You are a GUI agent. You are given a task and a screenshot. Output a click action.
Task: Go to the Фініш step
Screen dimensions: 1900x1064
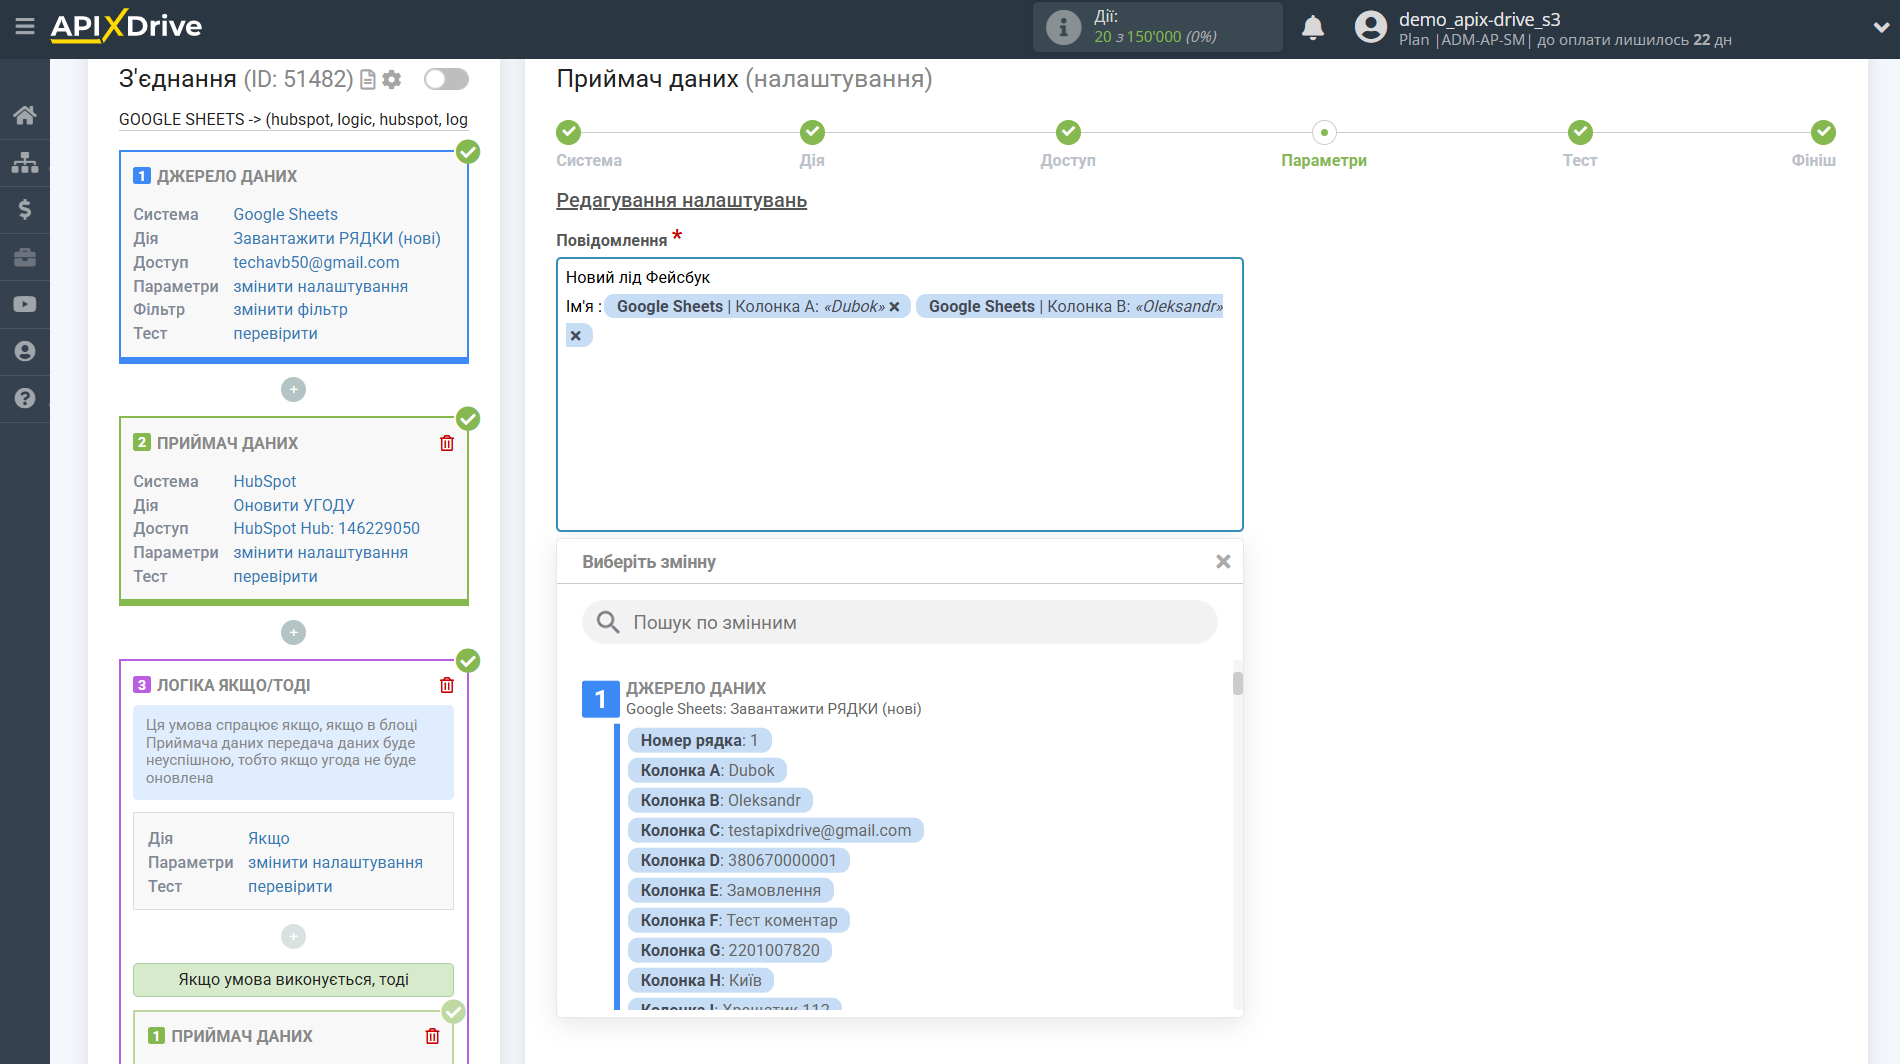(1823, 132)
